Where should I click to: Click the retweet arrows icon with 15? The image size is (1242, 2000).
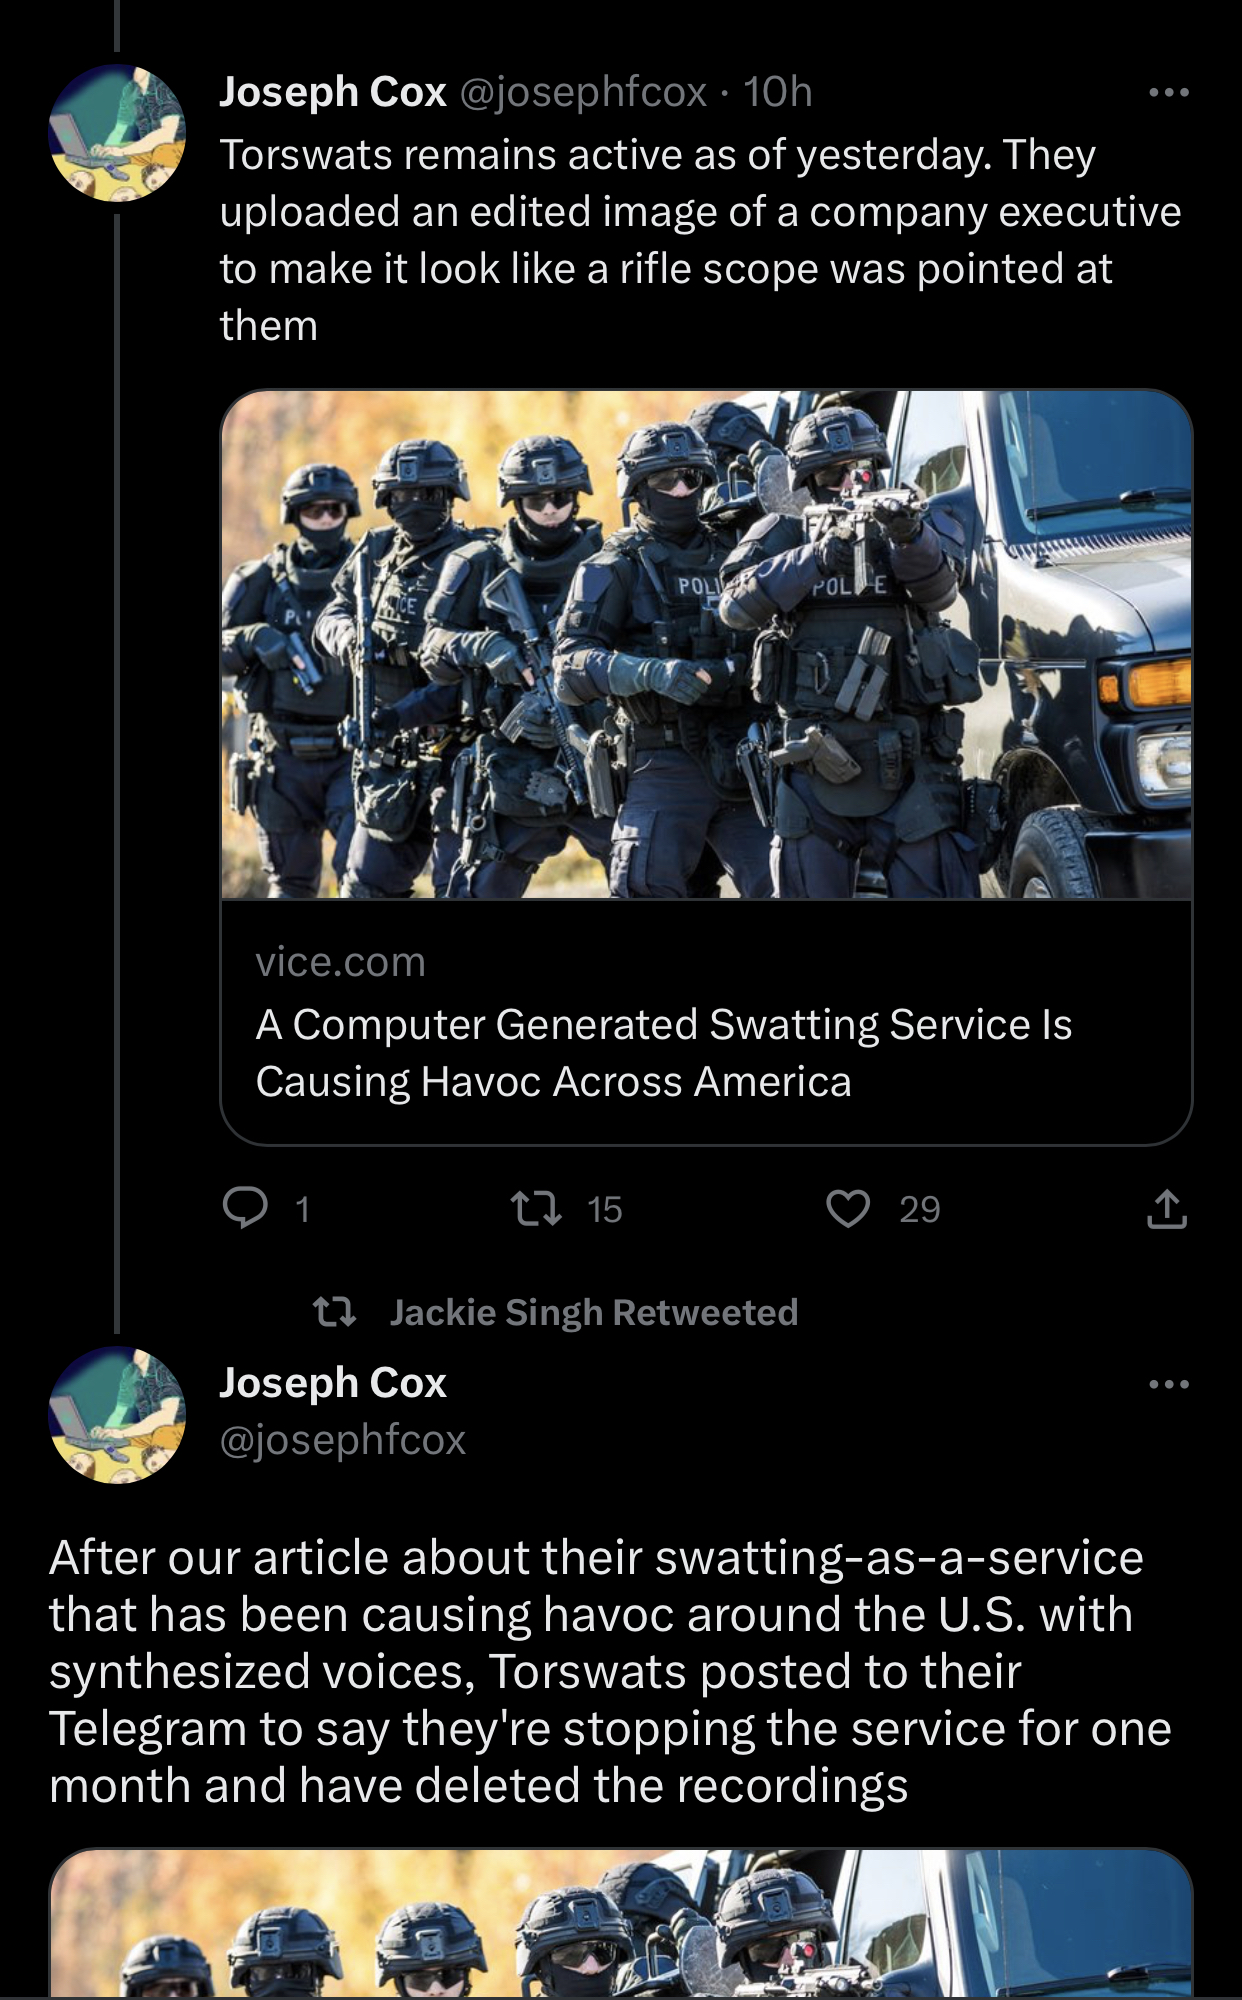click(x=537, y=1209)
